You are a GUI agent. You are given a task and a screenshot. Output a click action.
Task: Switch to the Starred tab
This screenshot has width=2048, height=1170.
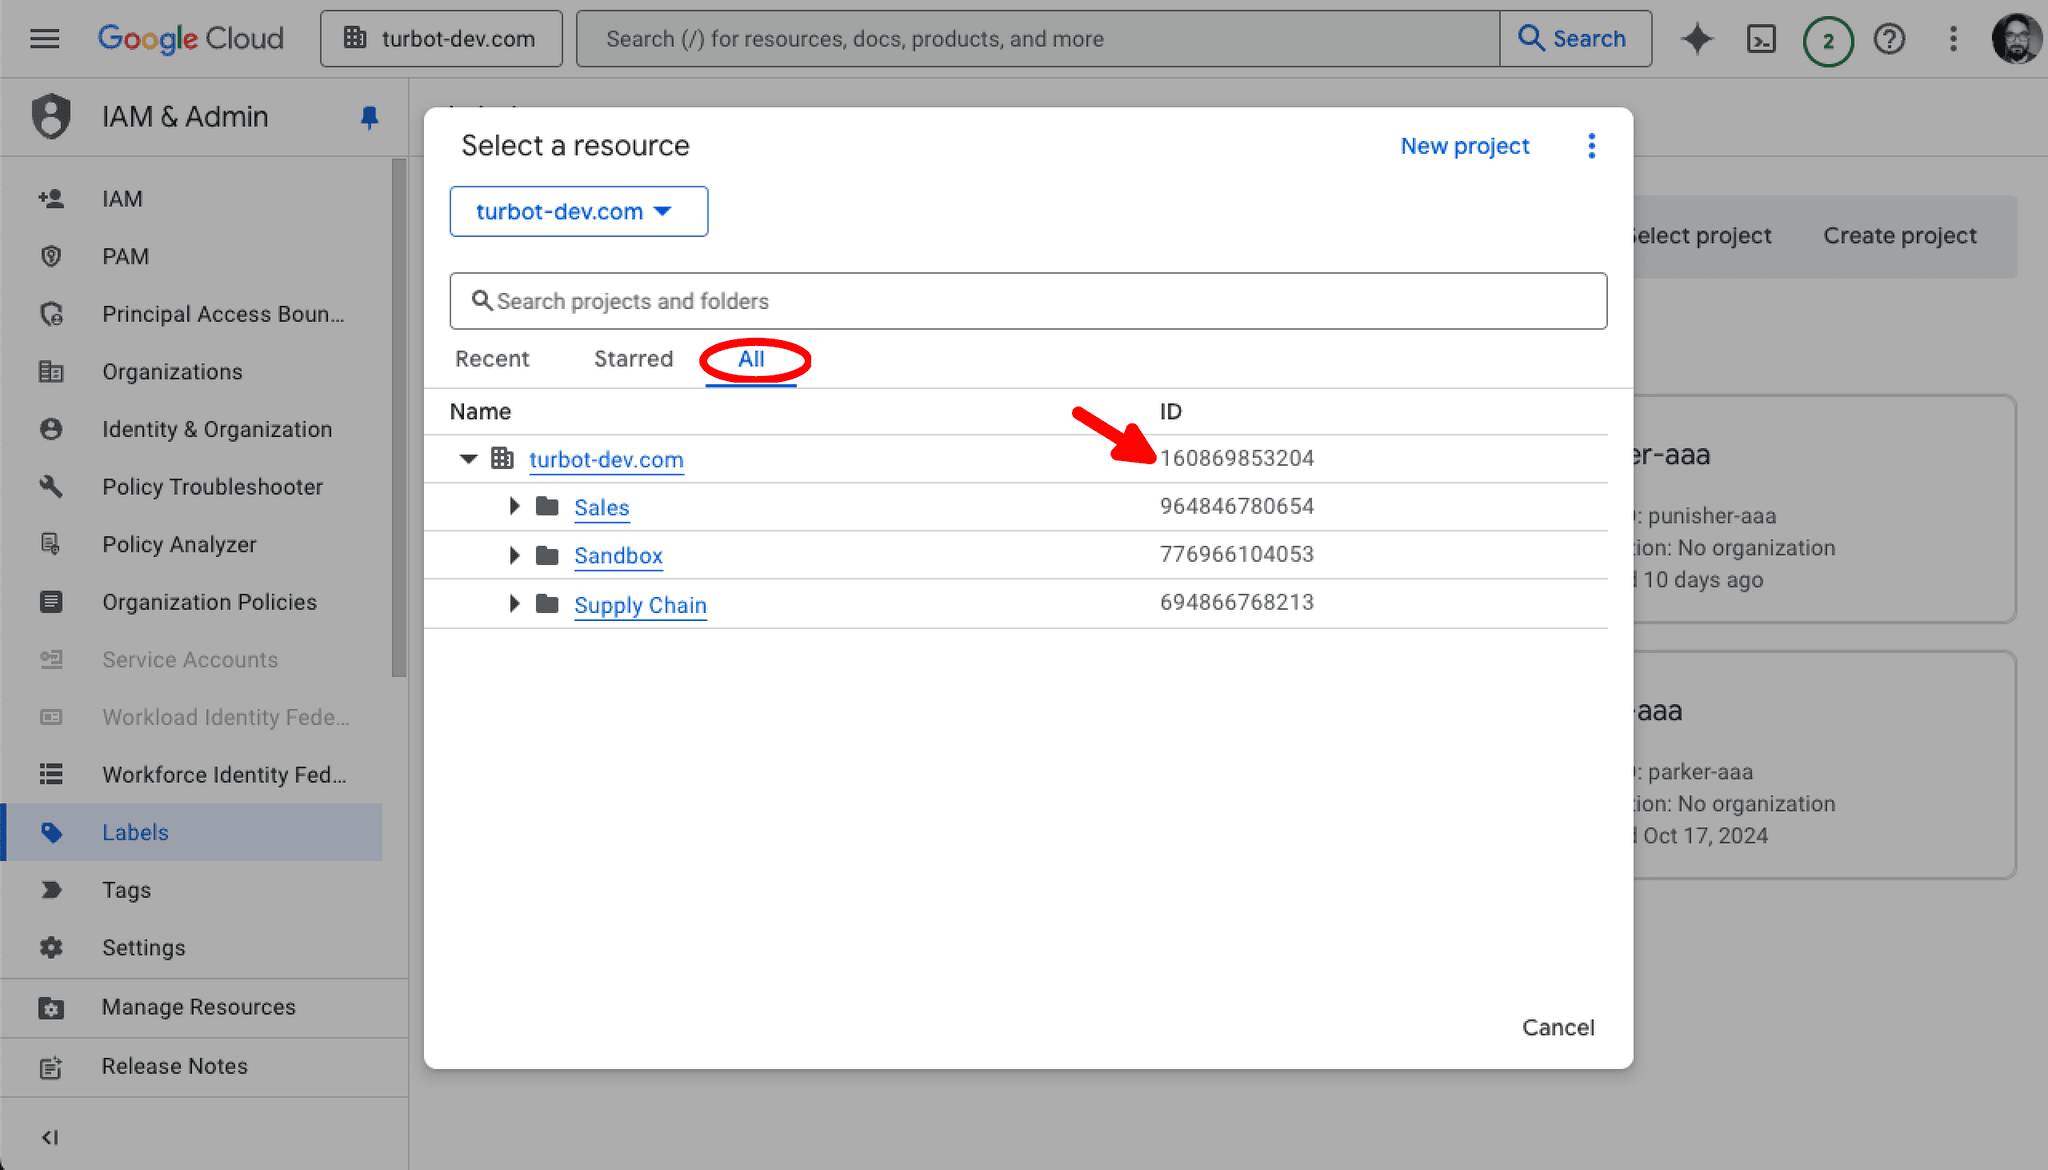click(x=633, y=359)
